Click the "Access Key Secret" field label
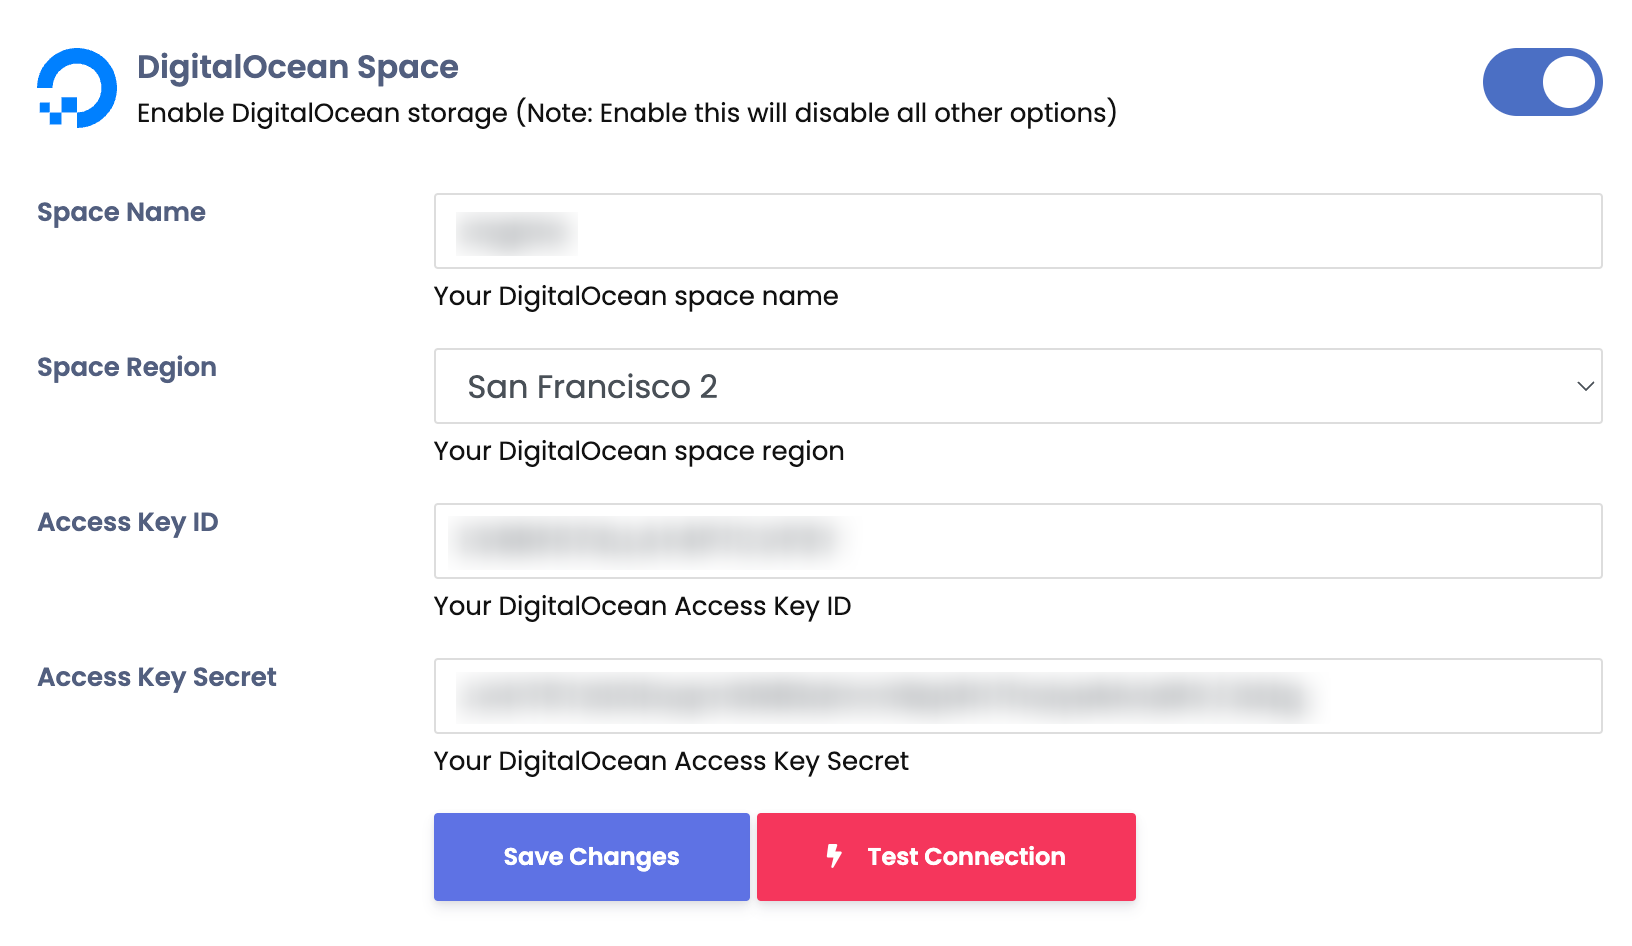 coord(157,677)
